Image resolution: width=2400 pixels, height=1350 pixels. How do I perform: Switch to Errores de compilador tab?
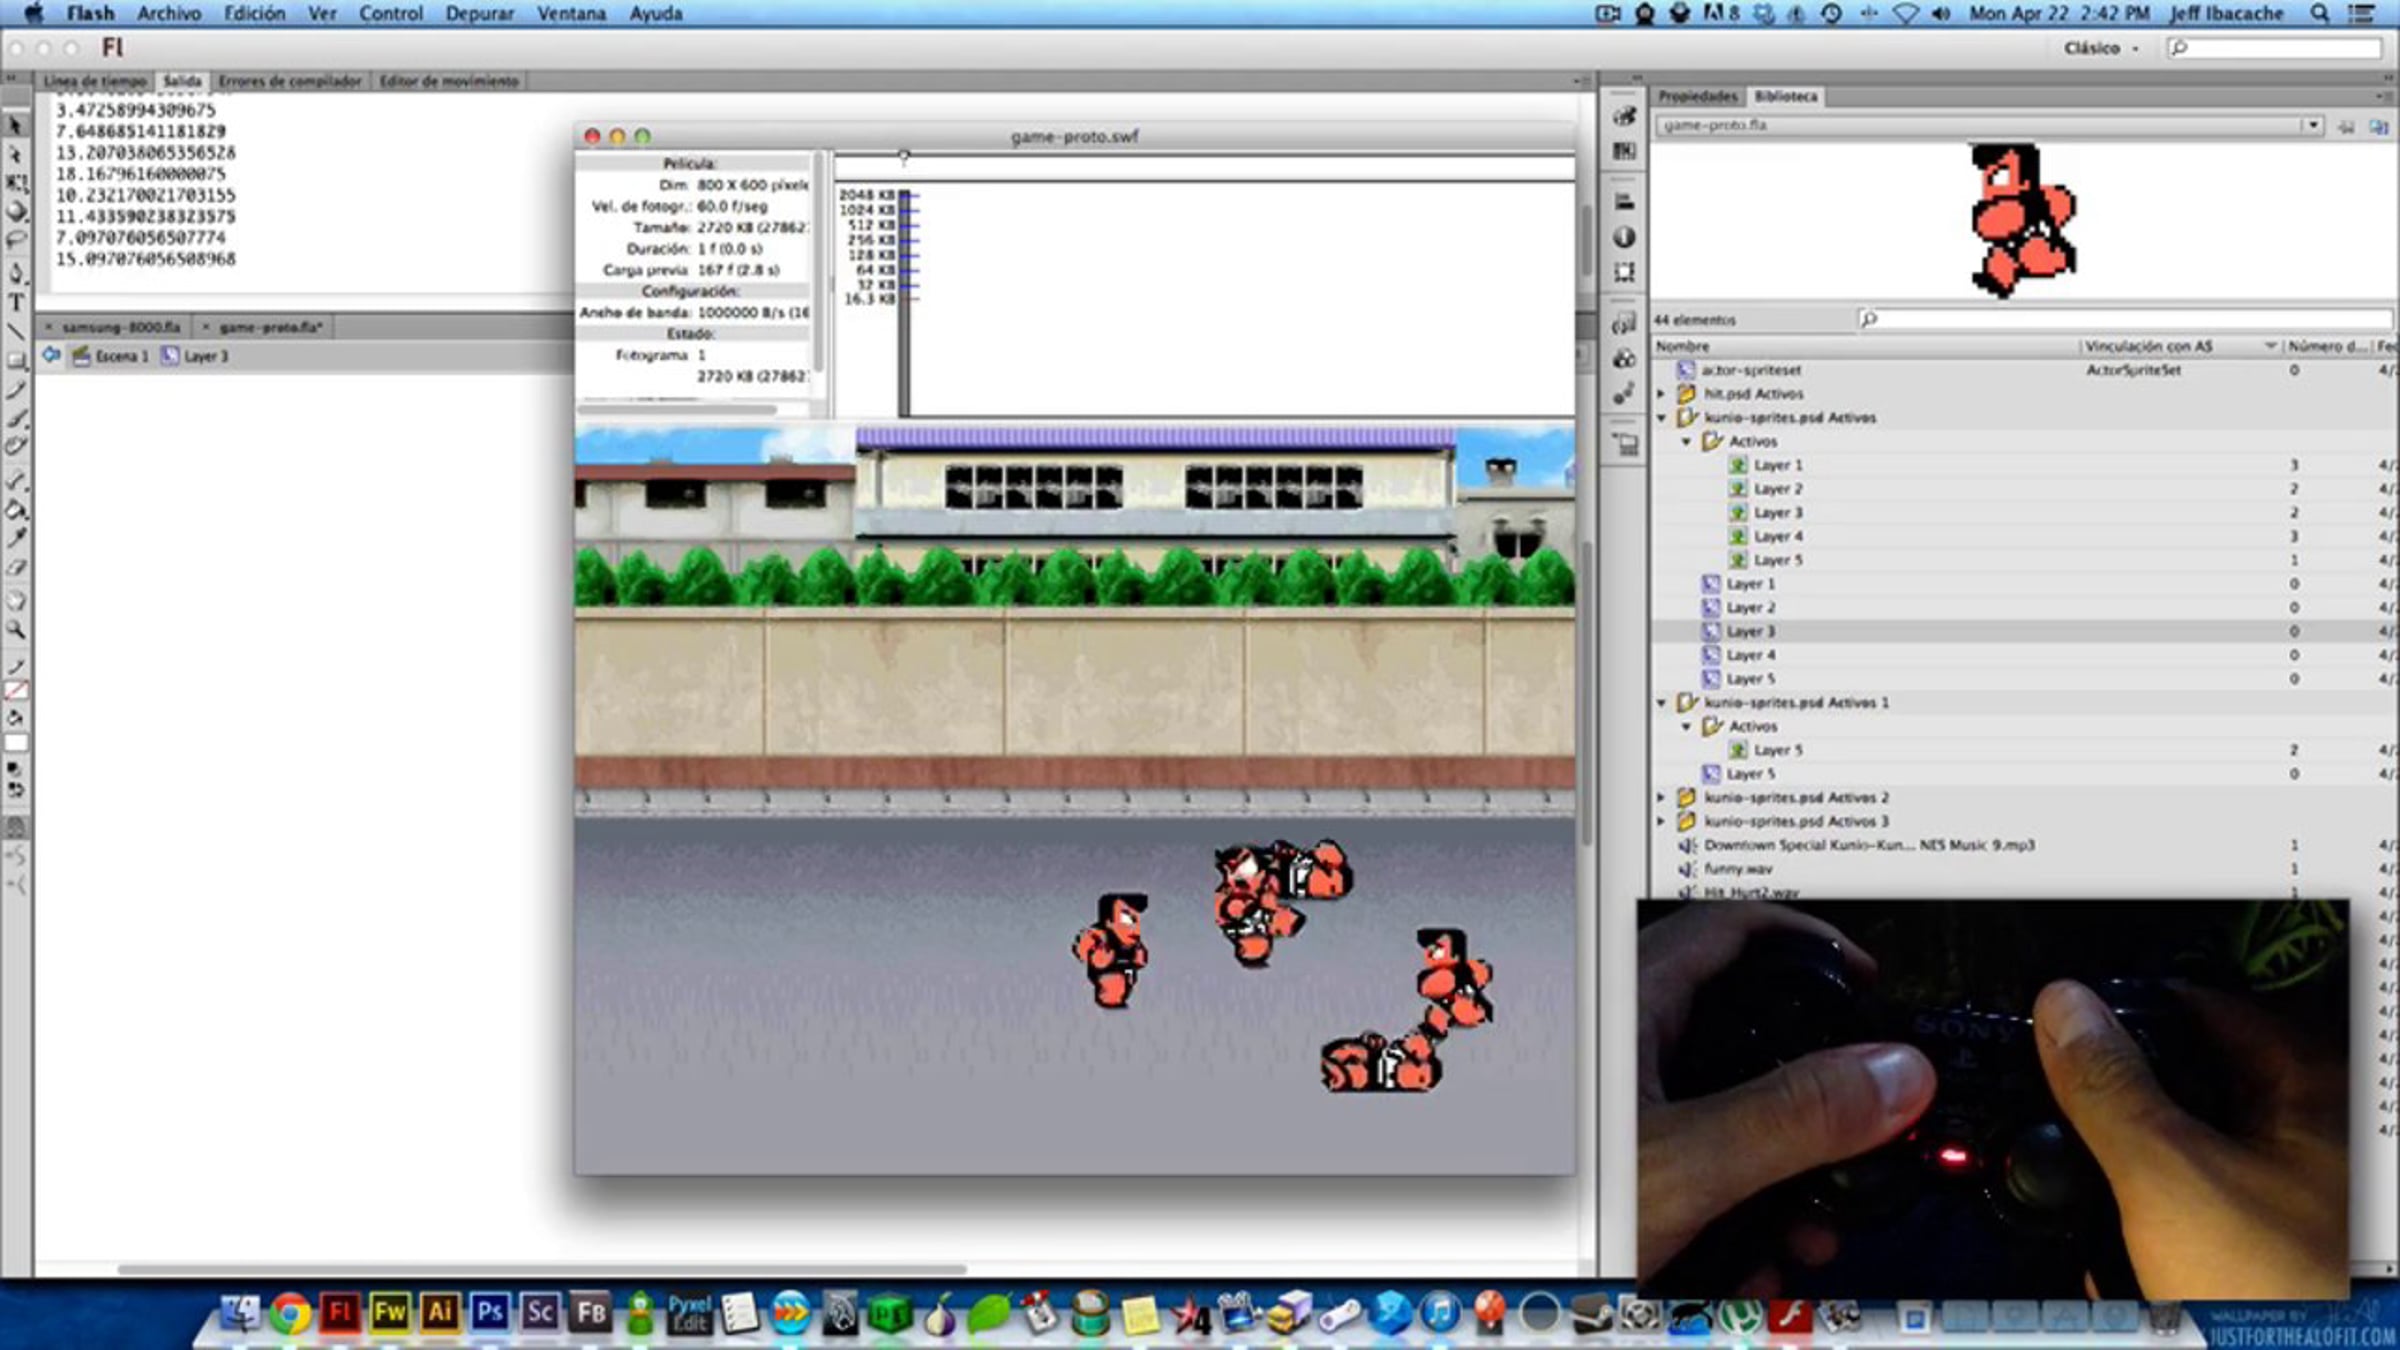tap(289, 81)
